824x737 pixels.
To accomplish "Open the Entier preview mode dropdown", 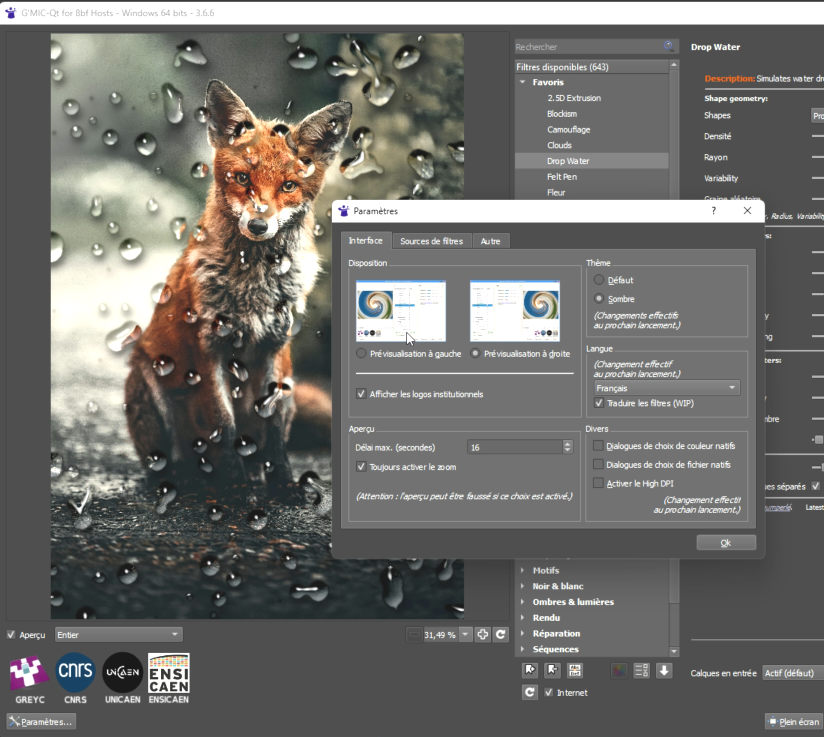I will pos(119,634).
